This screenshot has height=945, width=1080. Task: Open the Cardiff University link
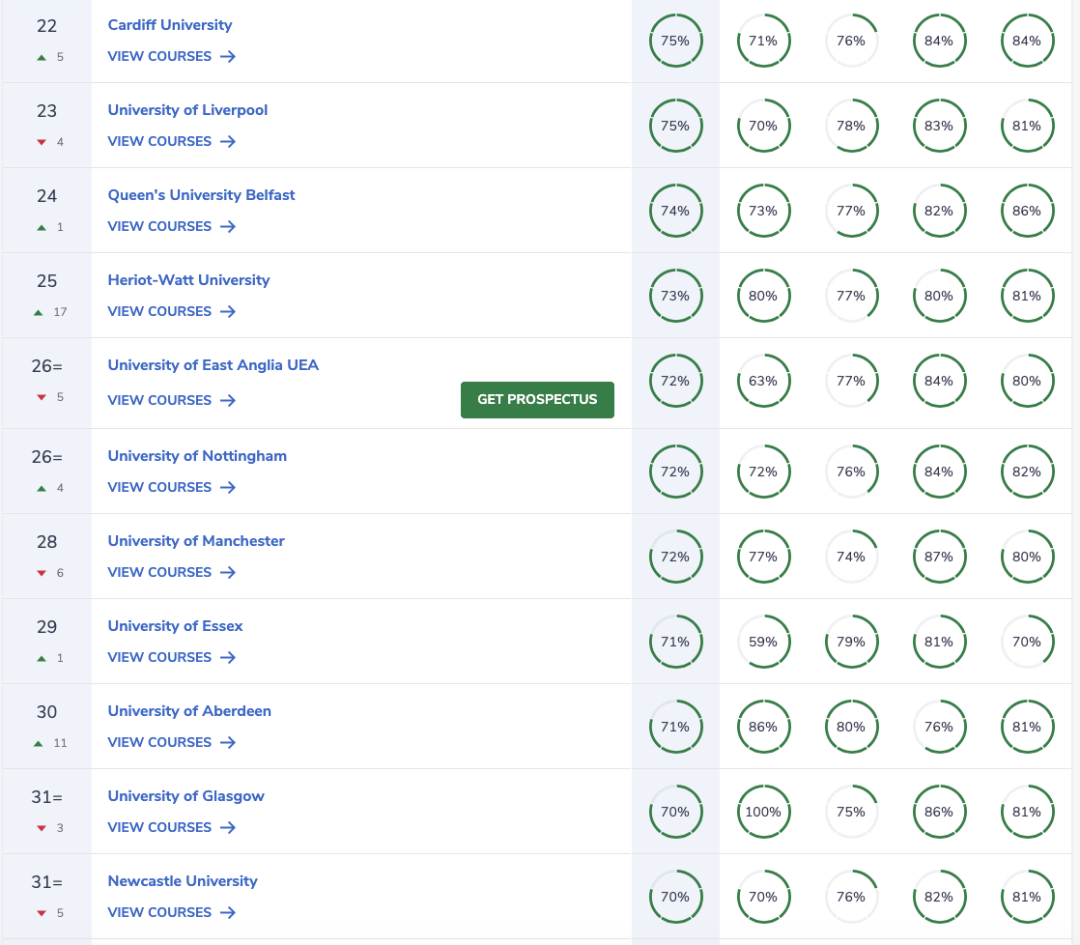(169, 25)
